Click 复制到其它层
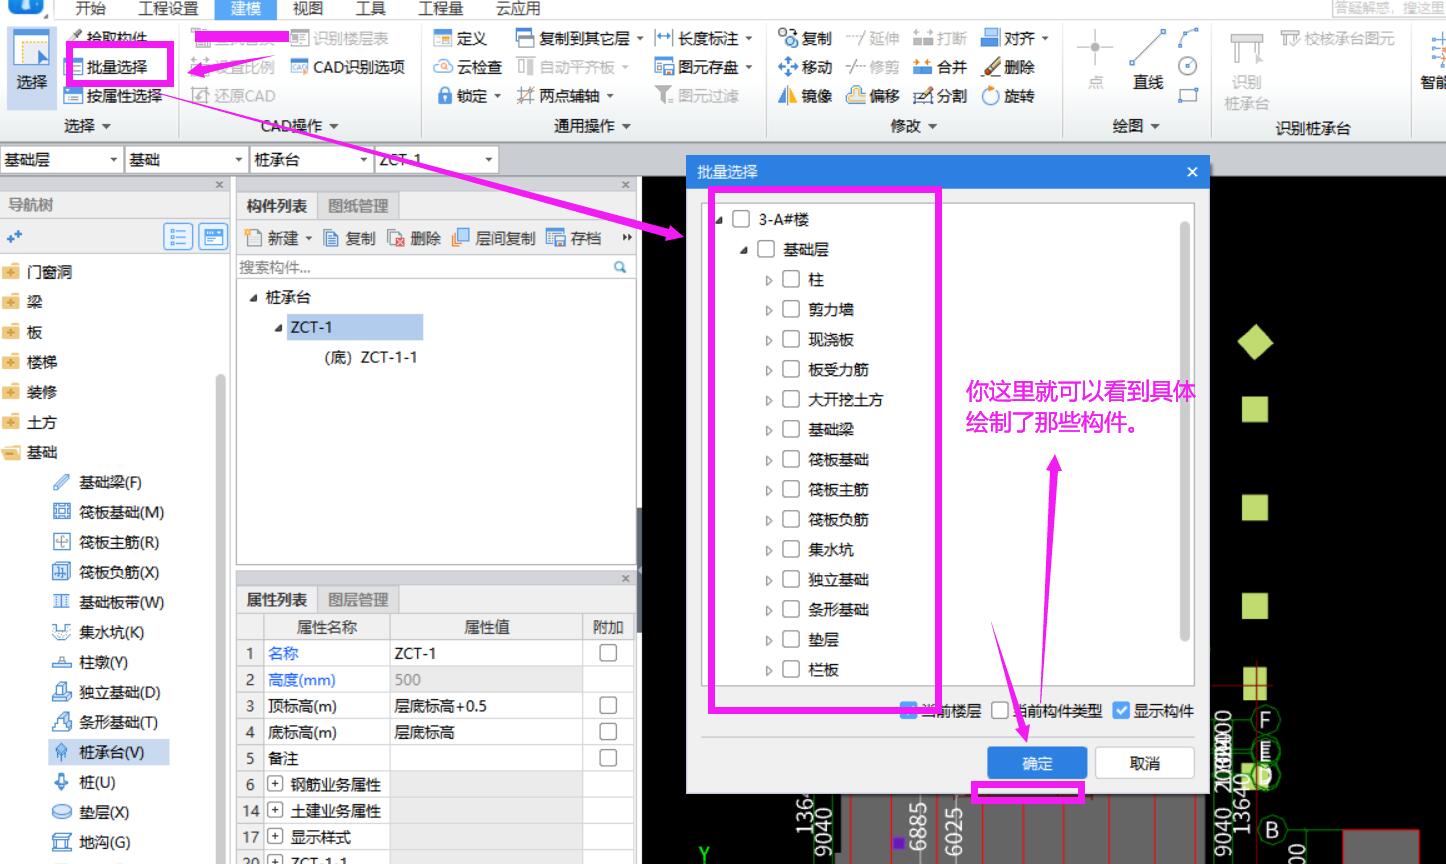 579,38
